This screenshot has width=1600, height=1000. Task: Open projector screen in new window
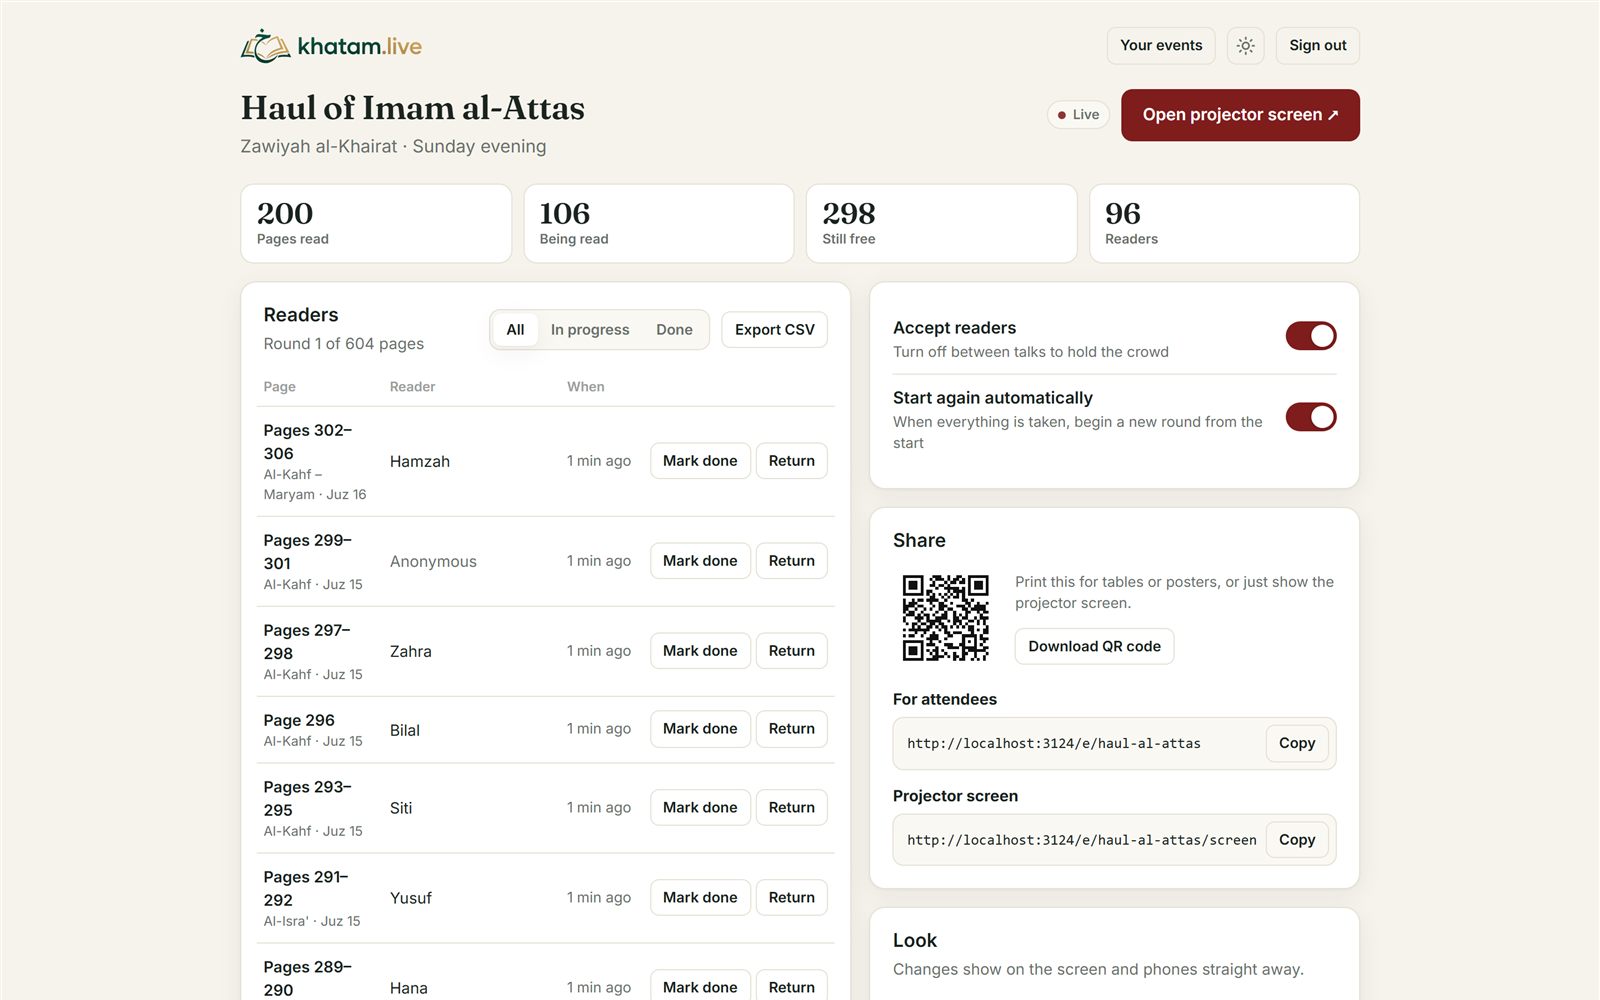coord(1240,115)
